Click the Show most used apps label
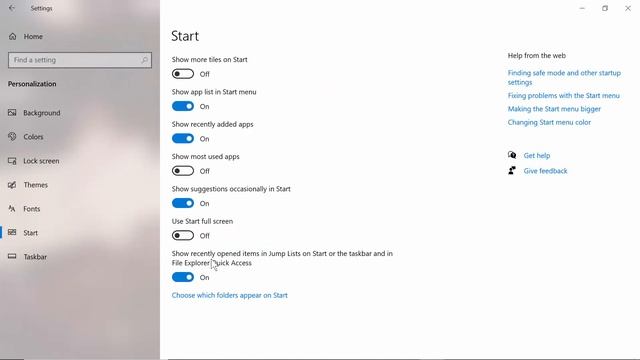This screenshot has height=360, width=640. 206,156
